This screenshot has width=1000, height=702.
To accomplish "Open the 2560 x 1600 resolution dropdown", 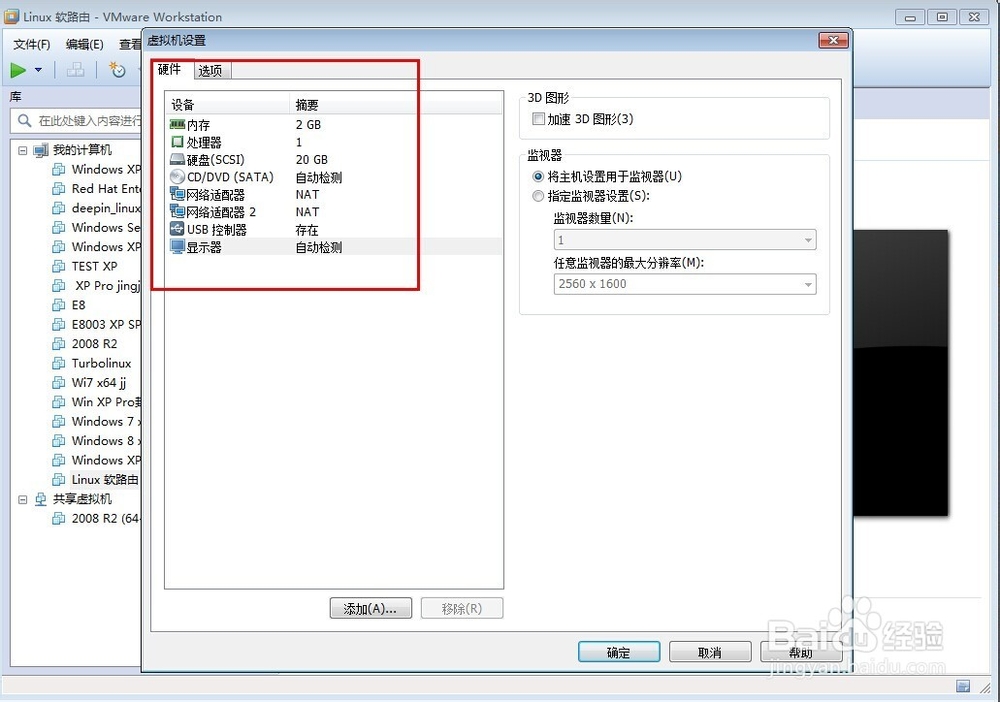I will click(x=685, y=284).
